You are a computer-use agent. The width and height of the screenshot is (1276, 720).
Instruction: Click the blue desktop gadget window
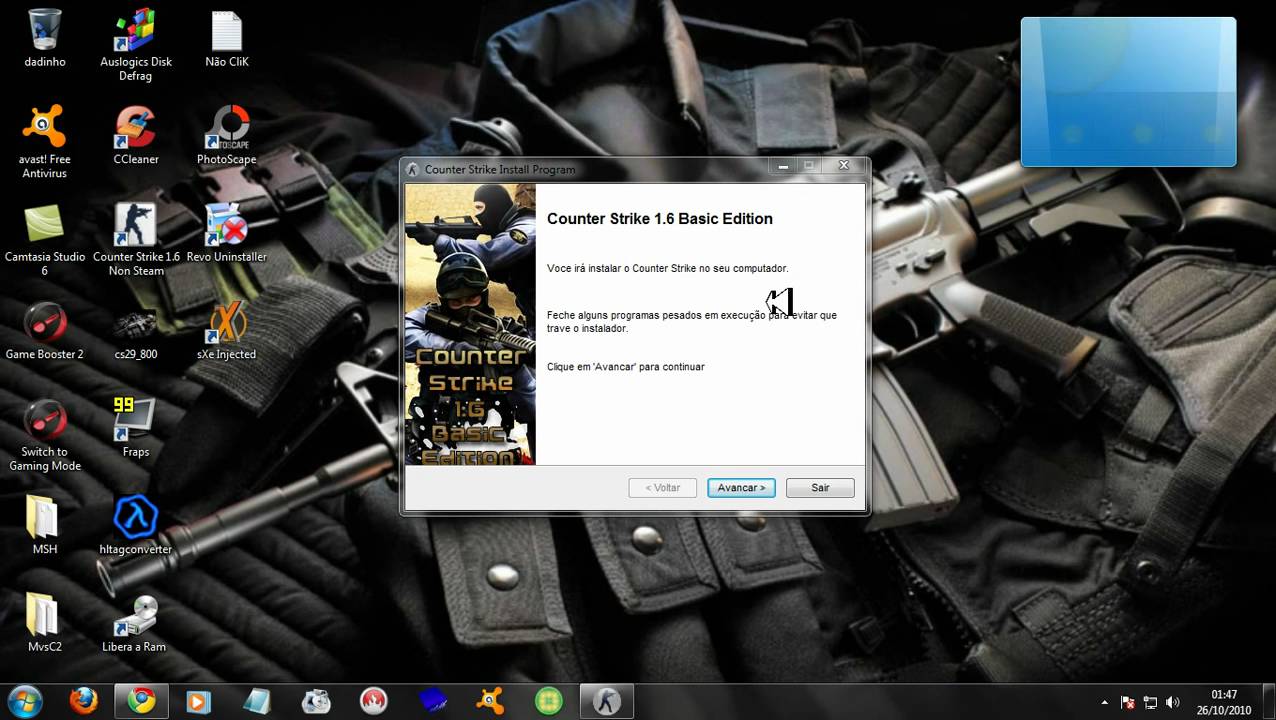tap(1128, 92)
